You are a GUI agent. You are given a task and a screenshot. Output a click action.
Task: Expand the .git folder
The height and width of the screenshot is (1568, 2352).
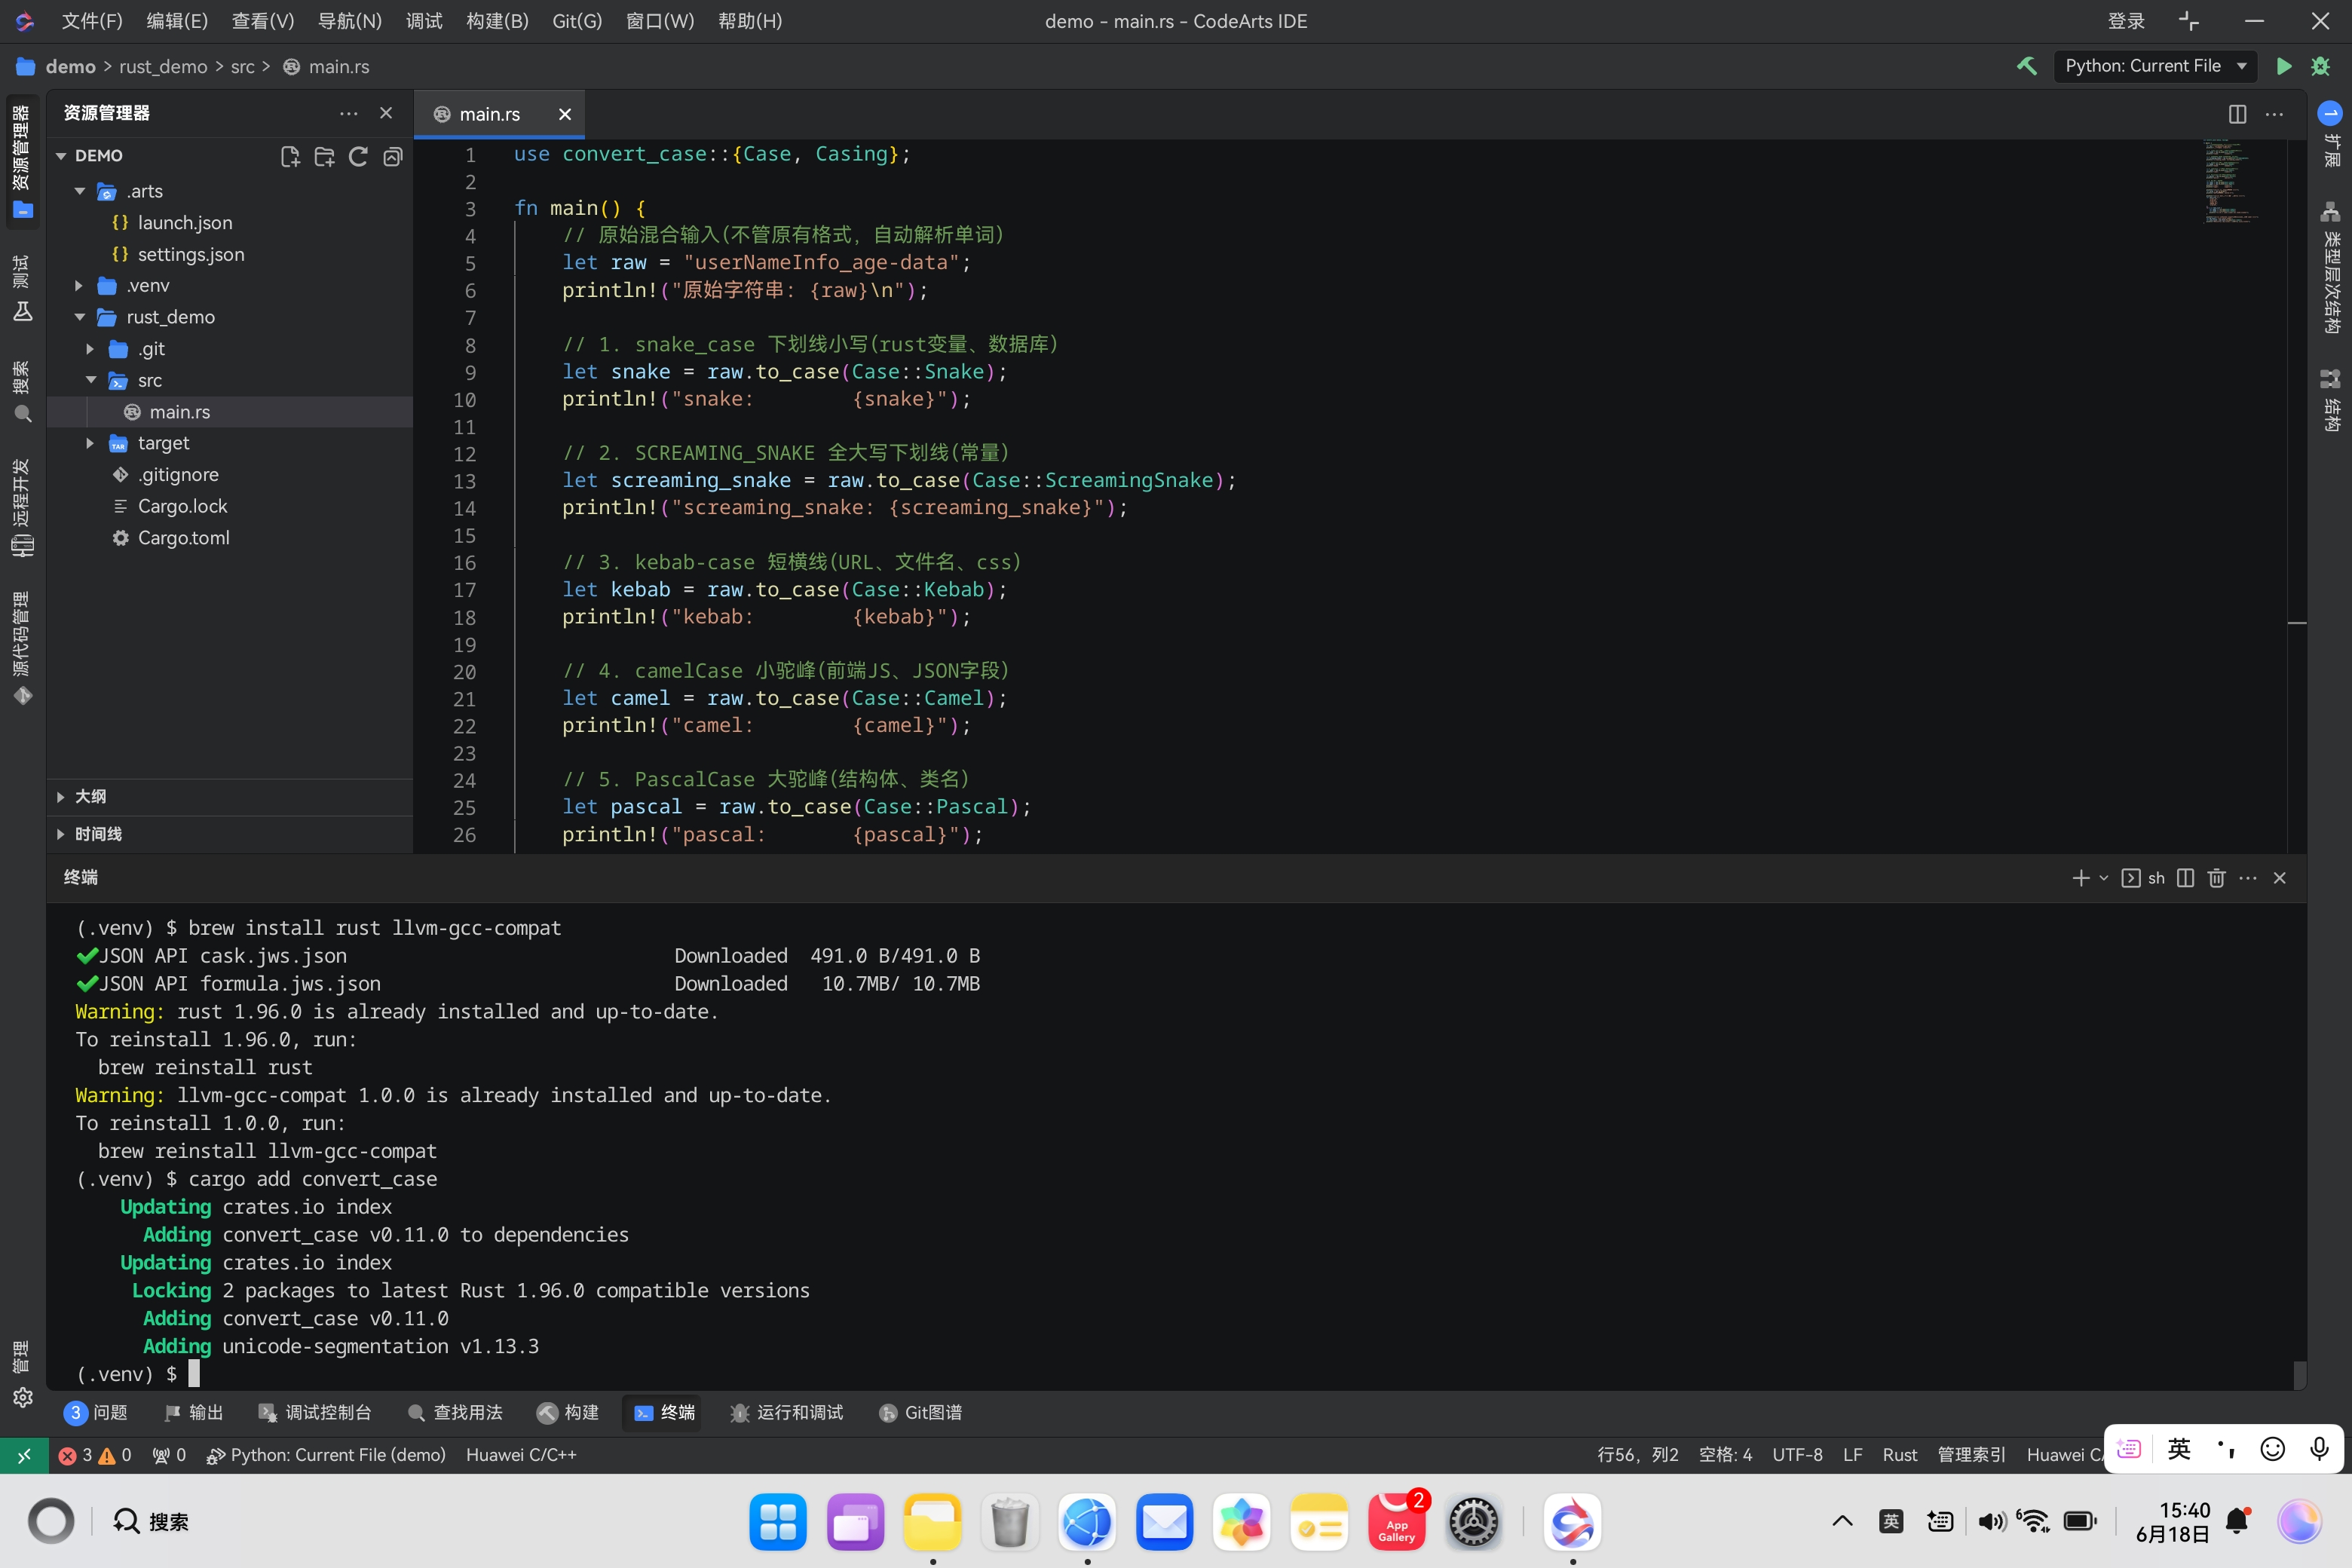[x=91, y=349]
